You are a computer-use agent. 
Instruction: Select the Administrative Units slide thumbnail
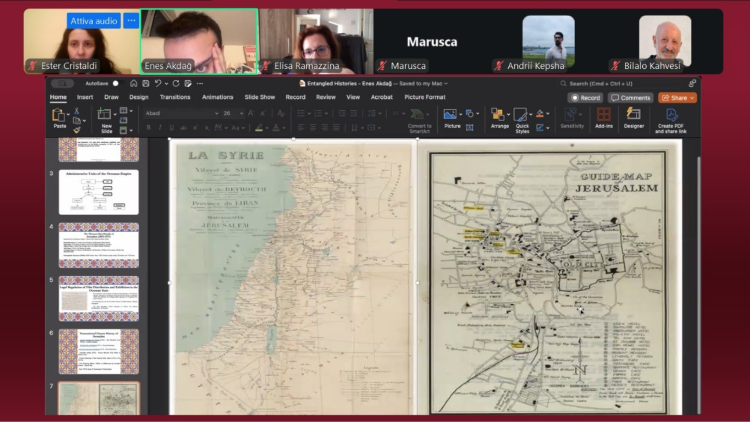(x=99, y=192)
